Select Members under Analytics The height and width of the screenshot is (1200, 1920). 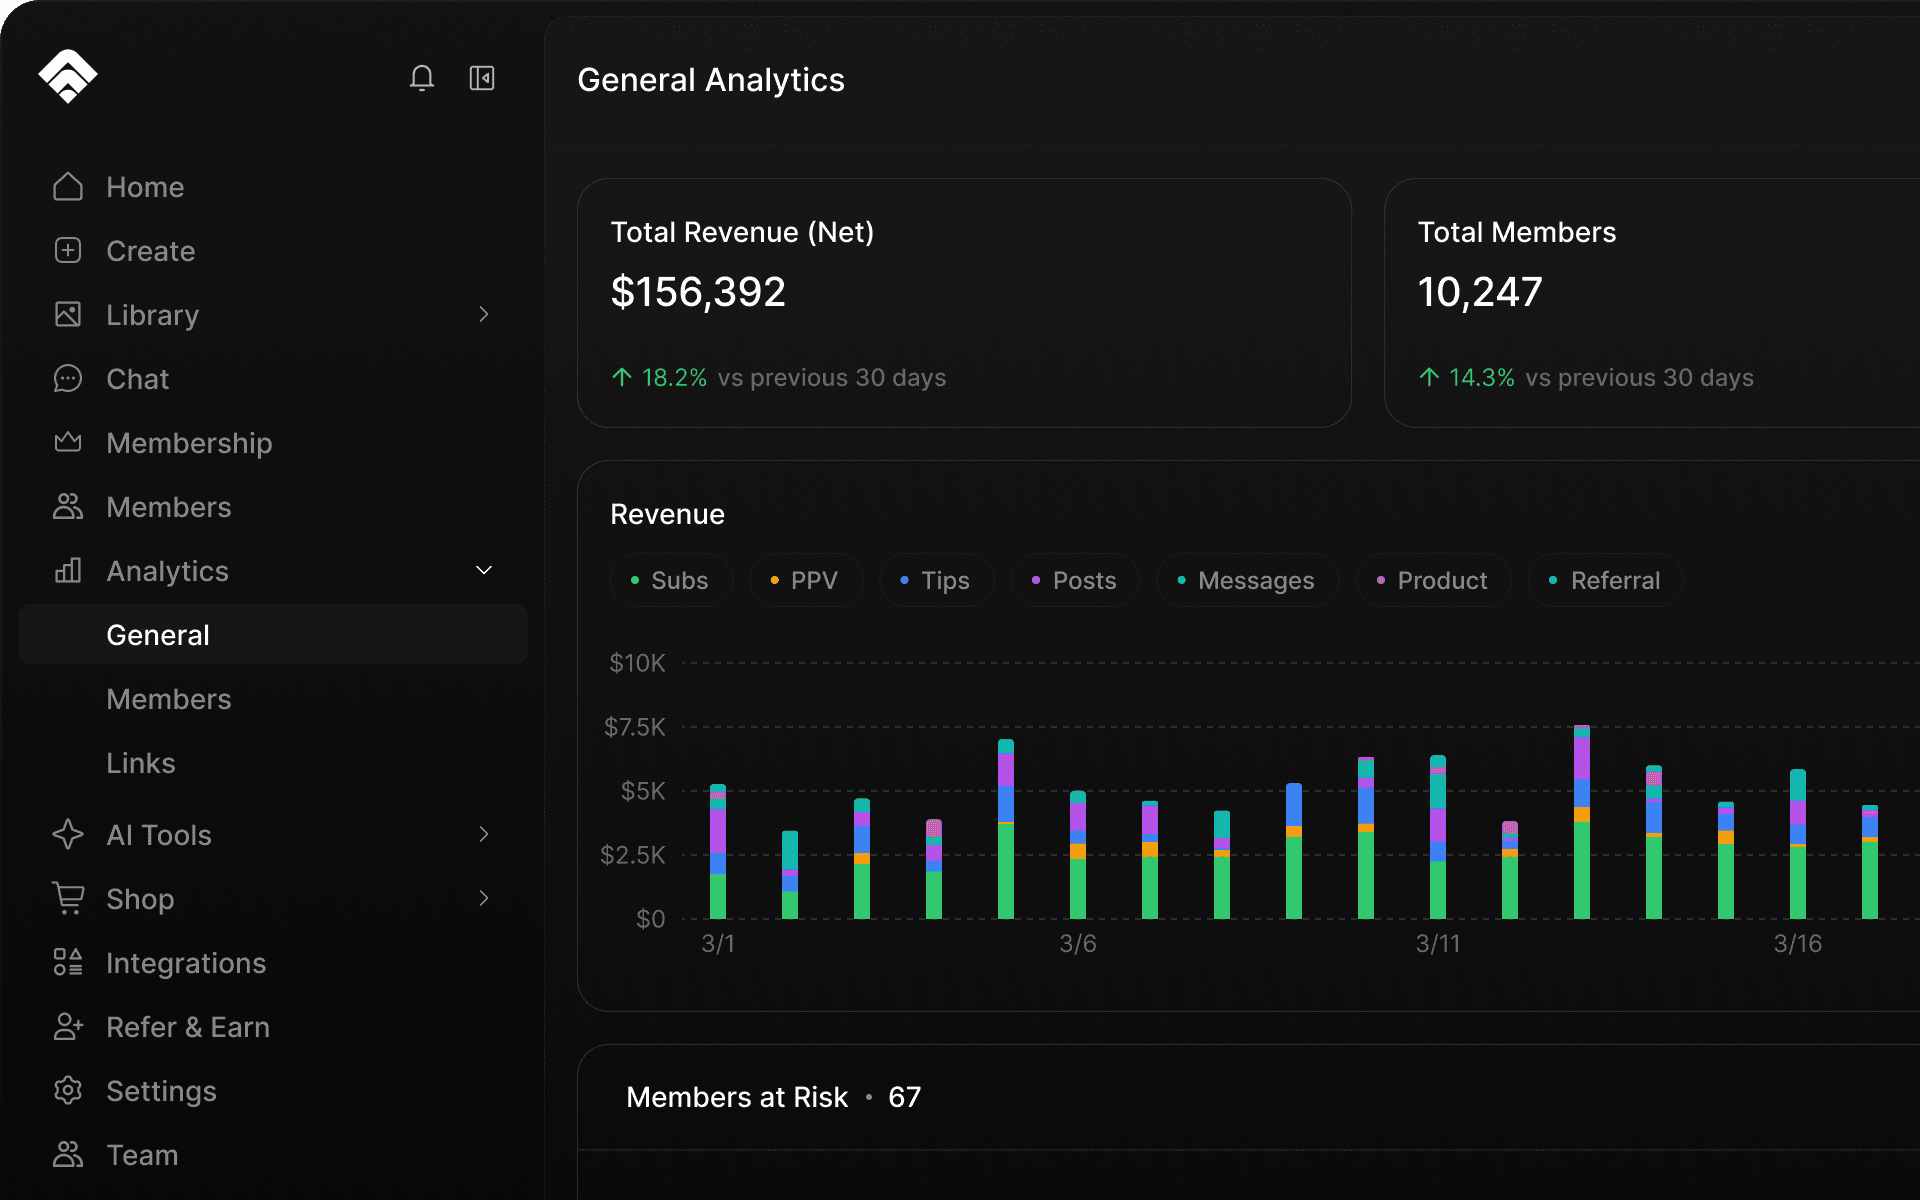pos(273,699)
